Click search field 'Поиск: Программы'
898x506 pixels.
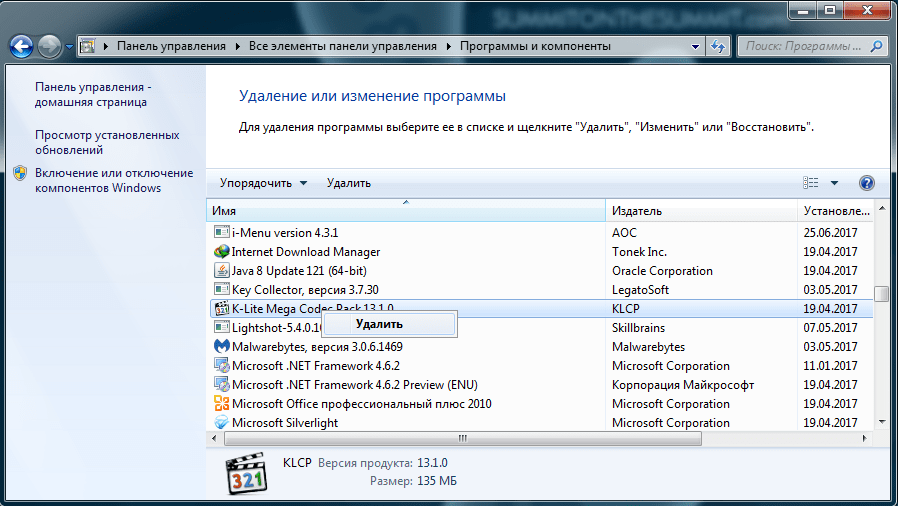(804, 46)
